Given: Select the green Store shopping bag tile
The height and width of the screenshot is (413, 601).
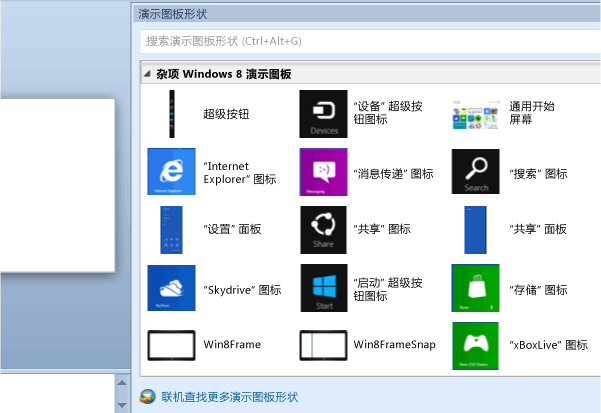Looking at the screenshot, I should [475, 288].
